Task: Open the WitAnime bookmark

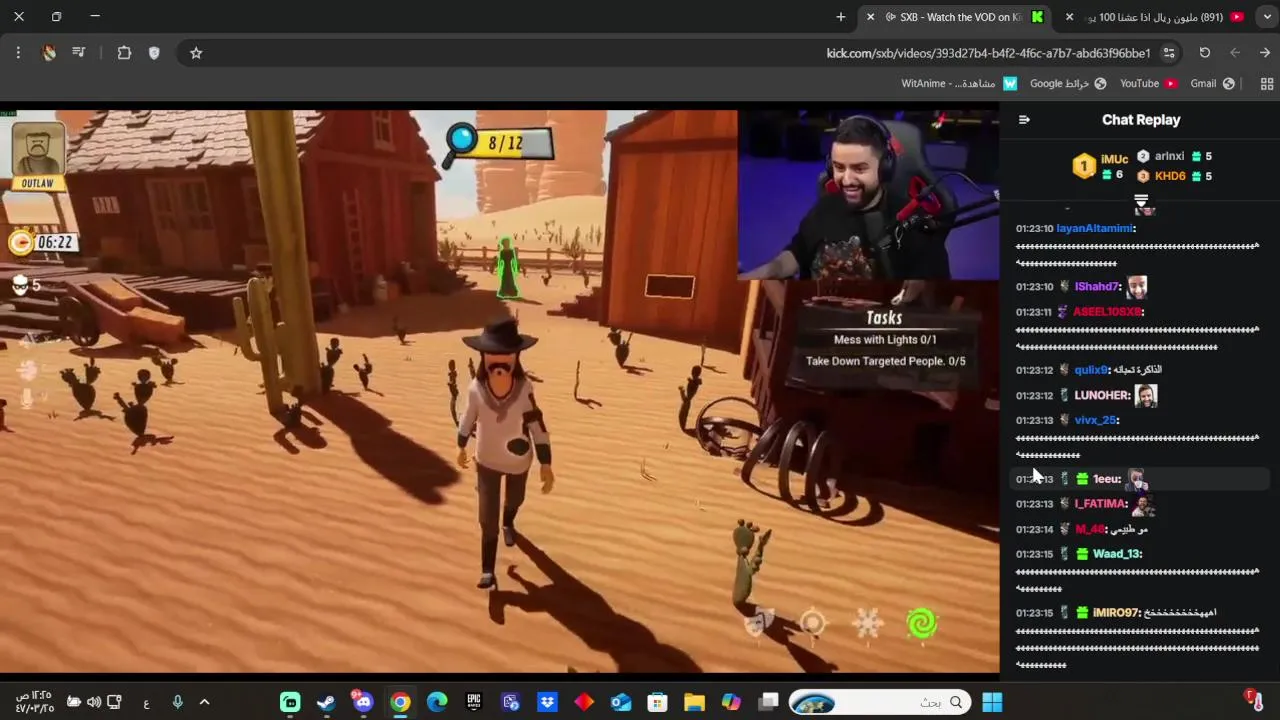Action: 959,84
